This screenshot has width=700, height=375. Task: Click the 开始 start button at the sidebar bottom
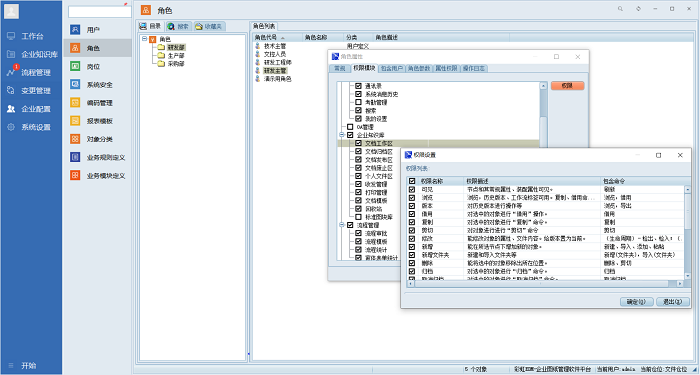pyautogui.click(x=22, y=366)
